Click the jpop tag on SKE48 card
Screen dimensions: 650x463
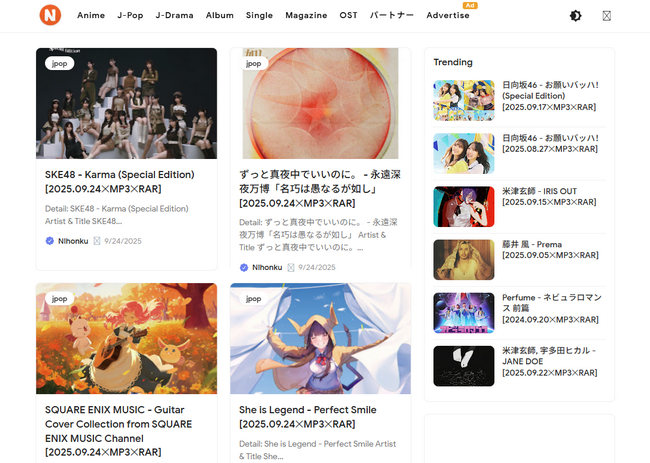tap(59, 63)
